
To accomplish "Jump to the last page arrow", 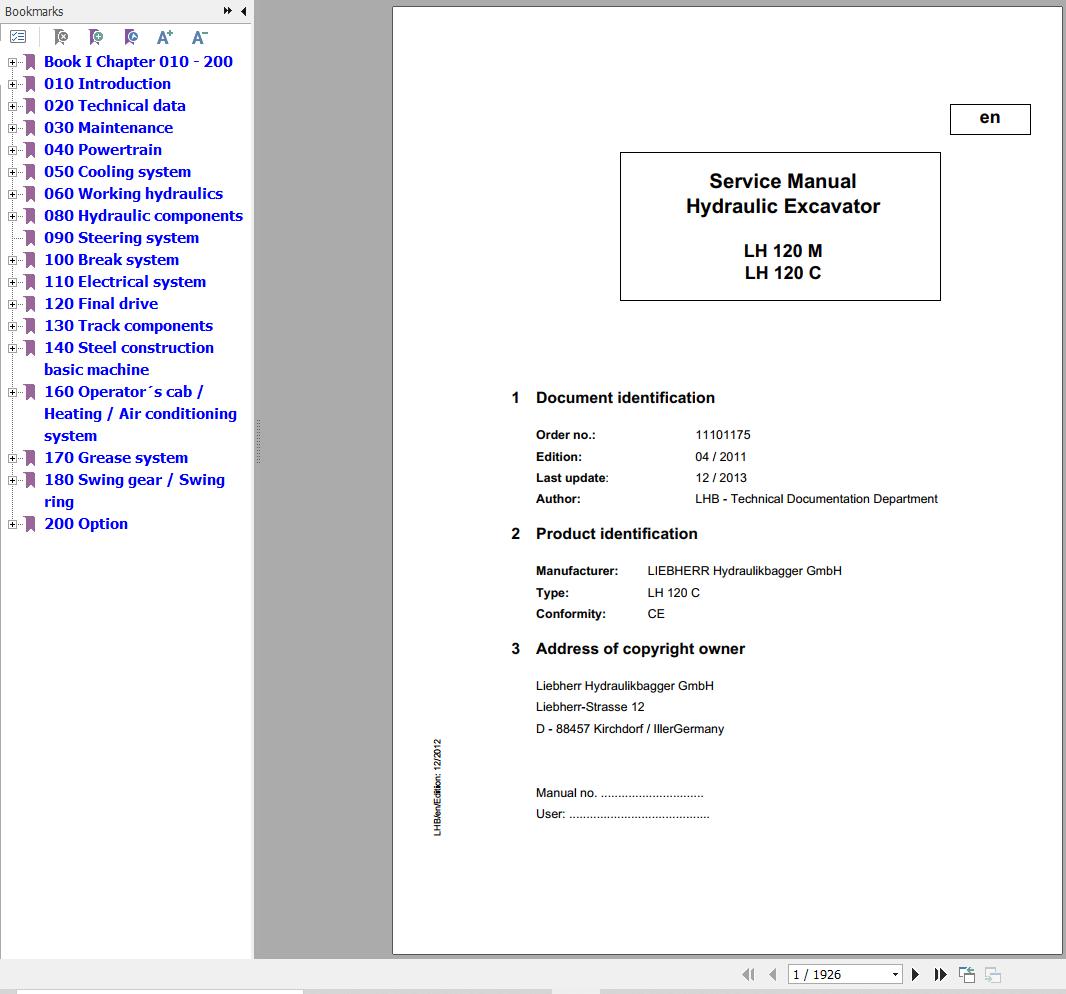I will (x=940, y=974).
